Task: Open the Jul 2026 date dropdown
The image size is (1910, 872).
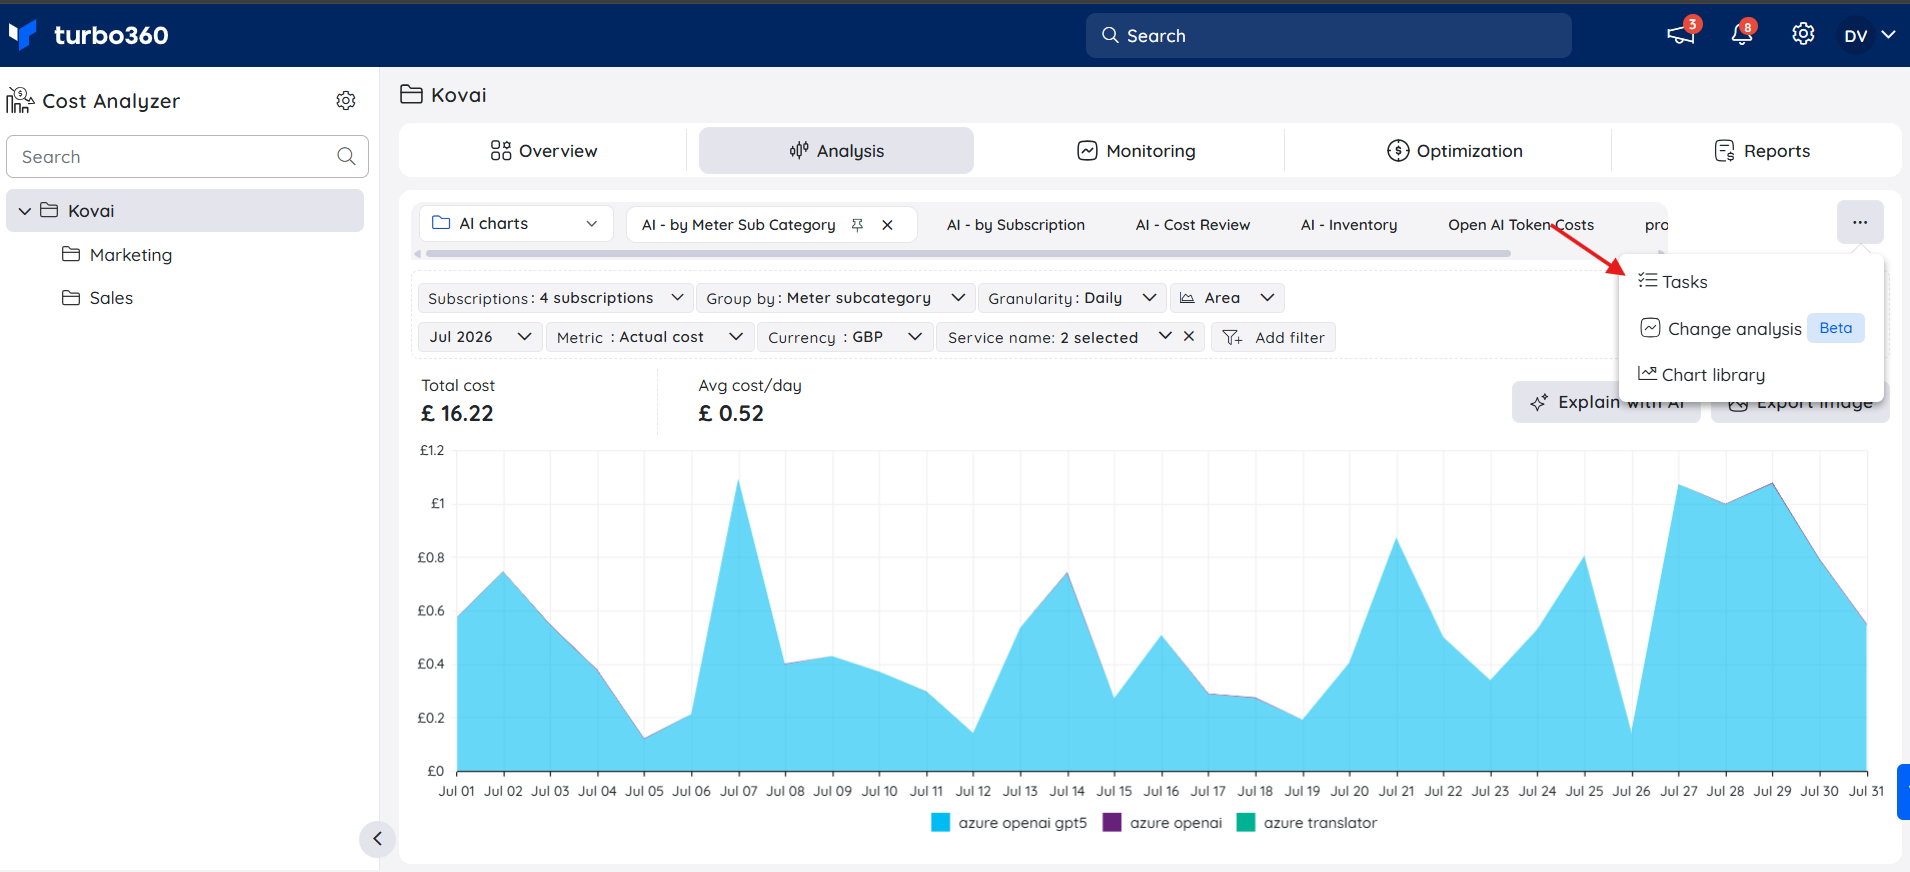Action: coord(481,337)
